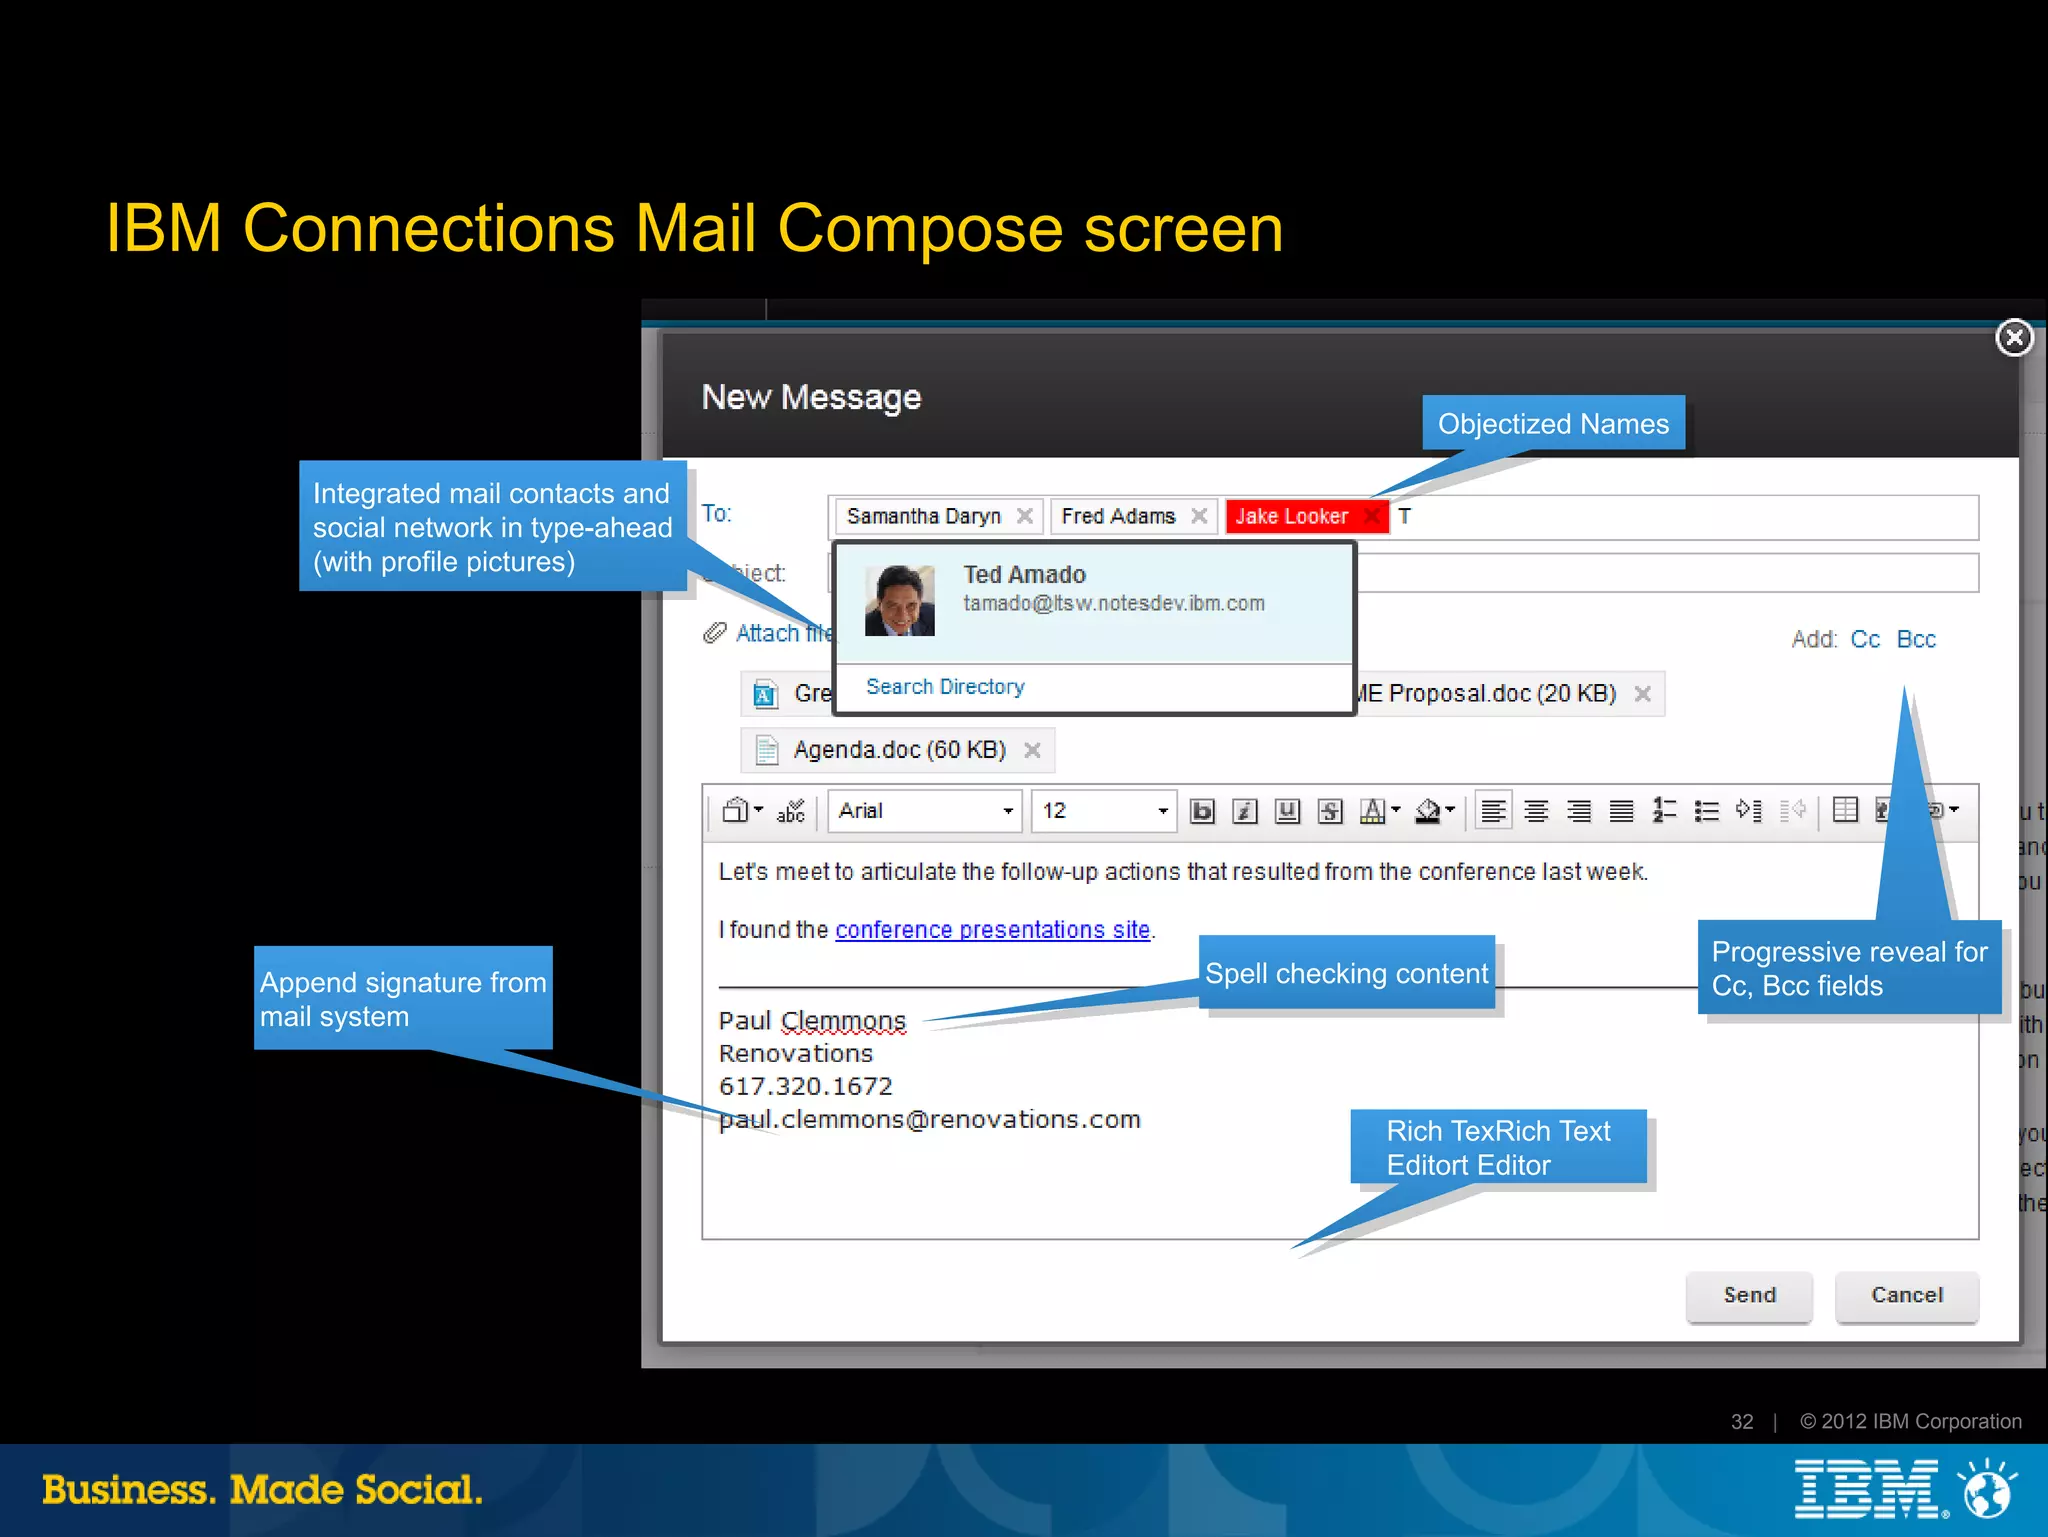This screenshot has height=1537, width=2048.
Task: Align text right
Action: (x=1580, y=811)
